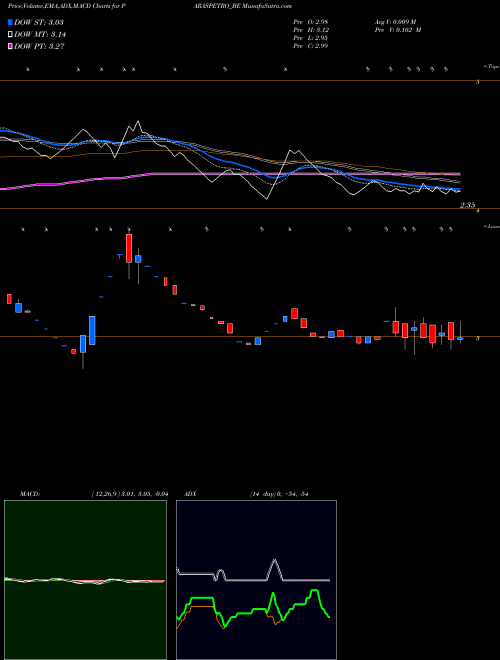Open the dark blue ADX indicator chart
This screenshot has height=660, width=500.
coord(256,580)
